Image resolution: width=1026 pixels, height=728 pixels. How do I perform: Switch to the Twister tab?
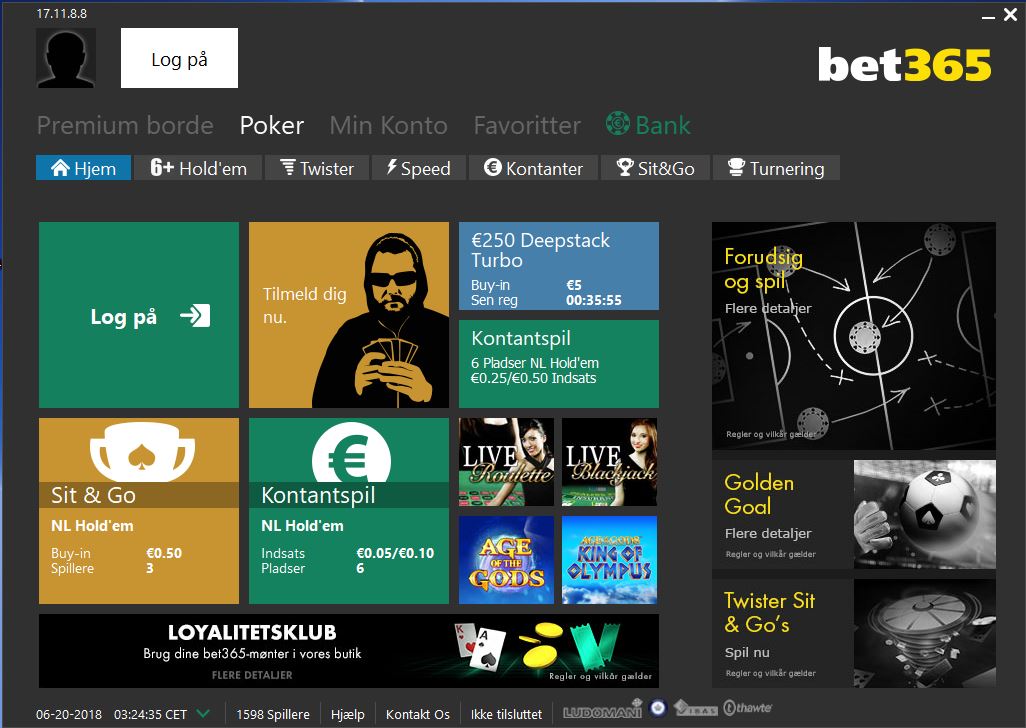(317, 167)
